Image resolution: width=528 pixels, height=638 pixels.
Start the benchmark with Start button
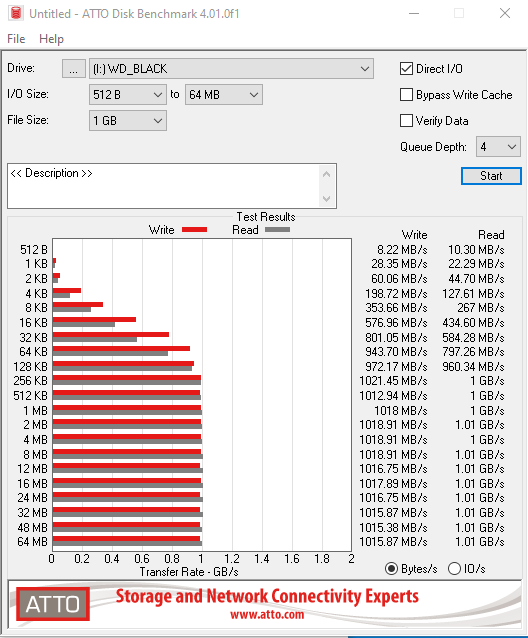(491, 176)
